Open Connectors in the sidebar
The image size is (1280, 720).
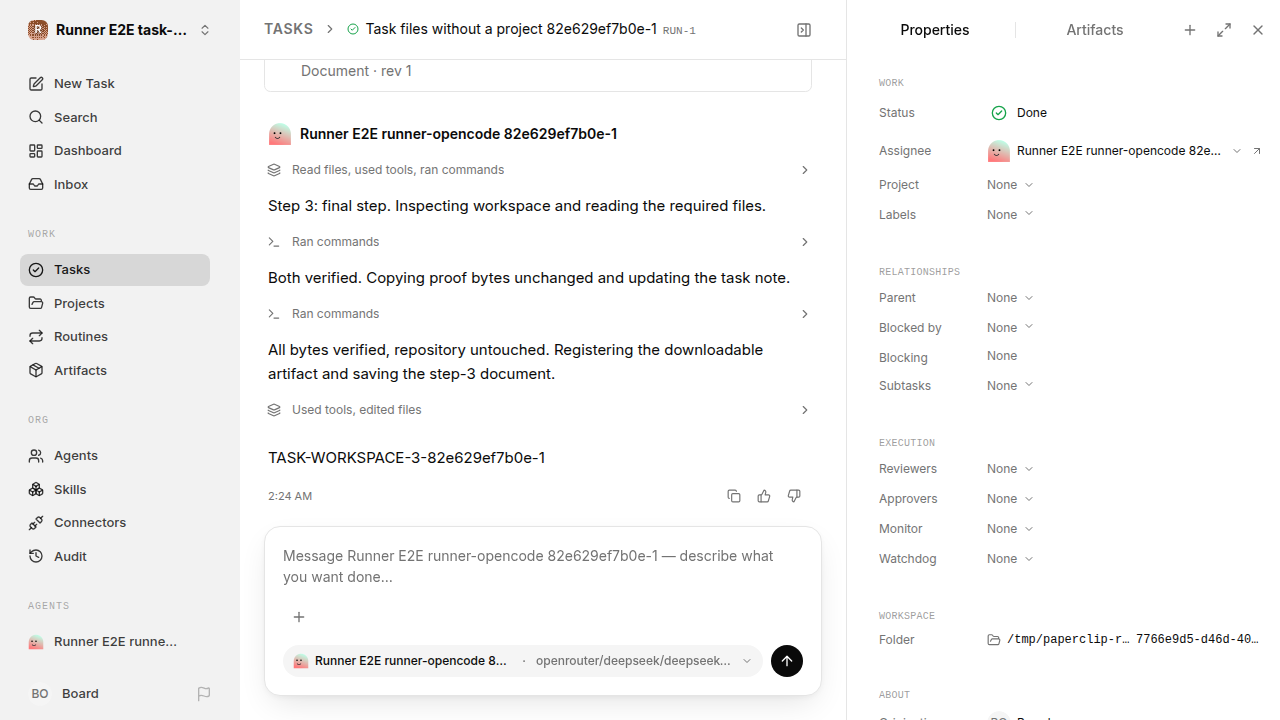[115, 523]
